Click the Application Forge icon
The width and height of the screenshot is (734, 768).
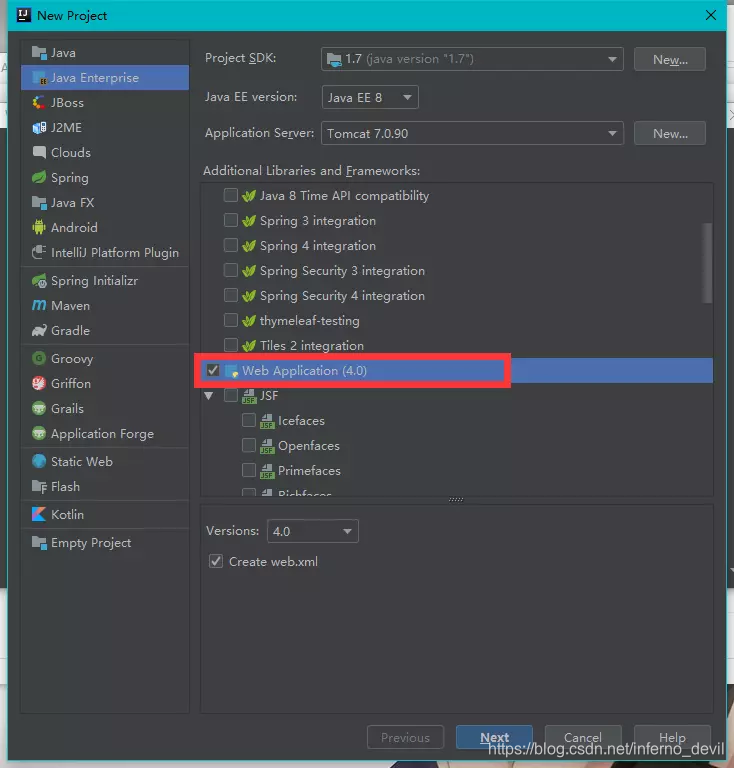[x=39, y=433]
